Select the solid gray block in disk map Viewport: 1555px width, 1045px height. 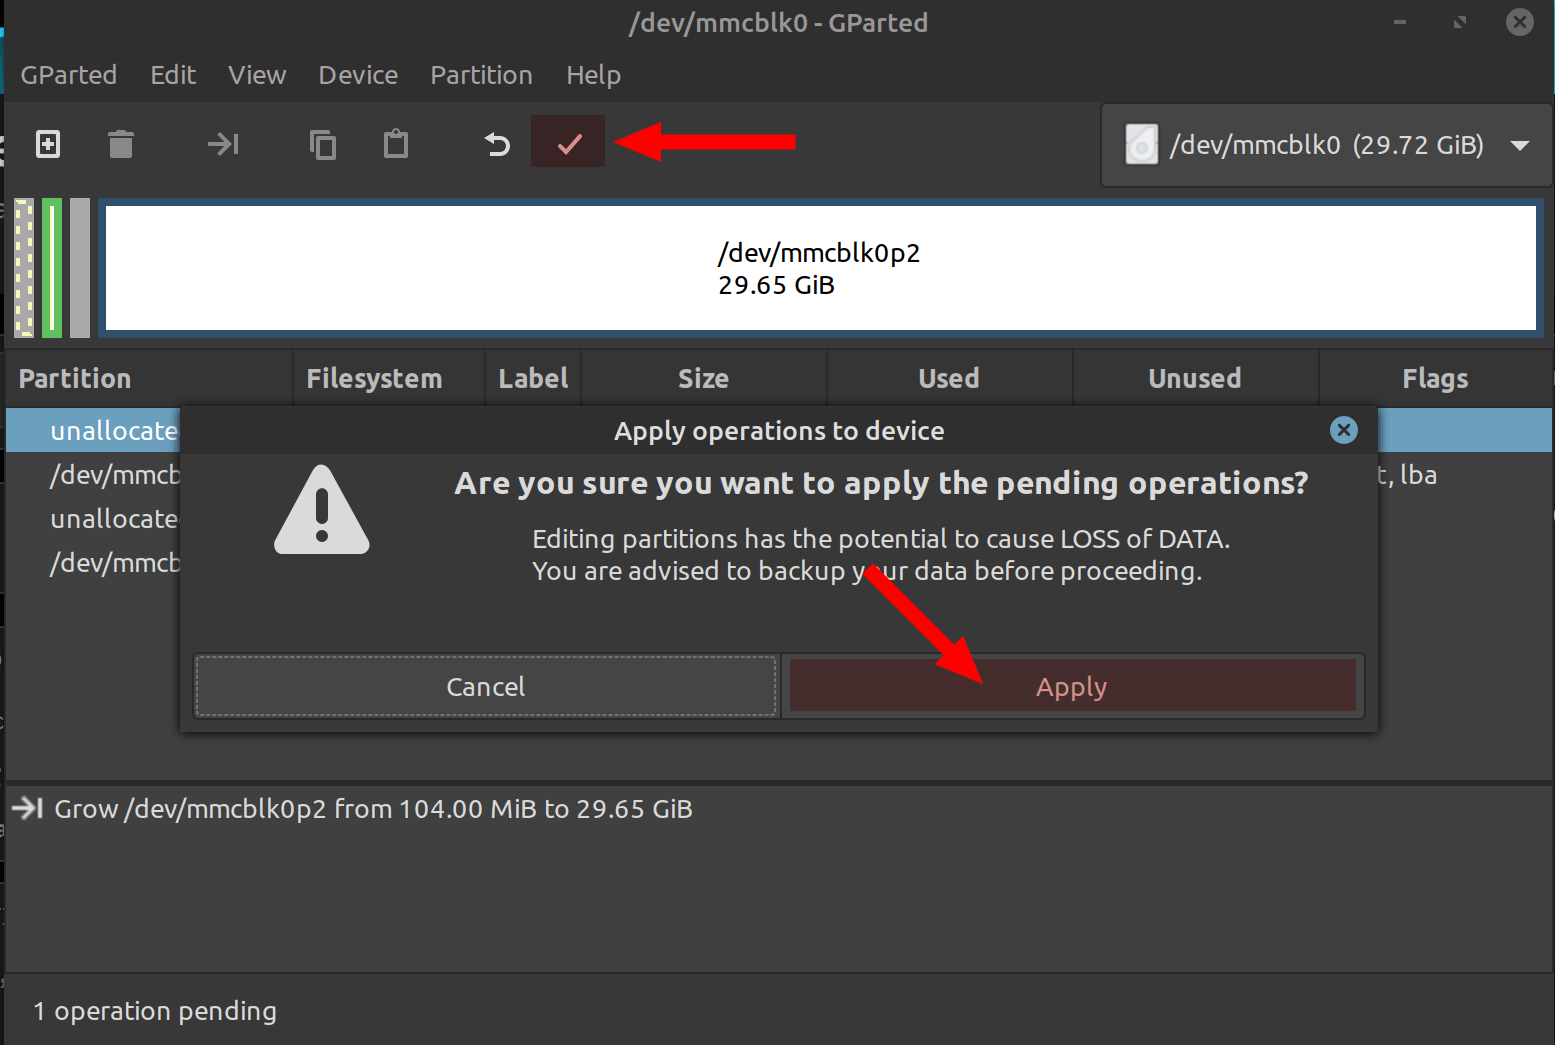click(80, 268)
